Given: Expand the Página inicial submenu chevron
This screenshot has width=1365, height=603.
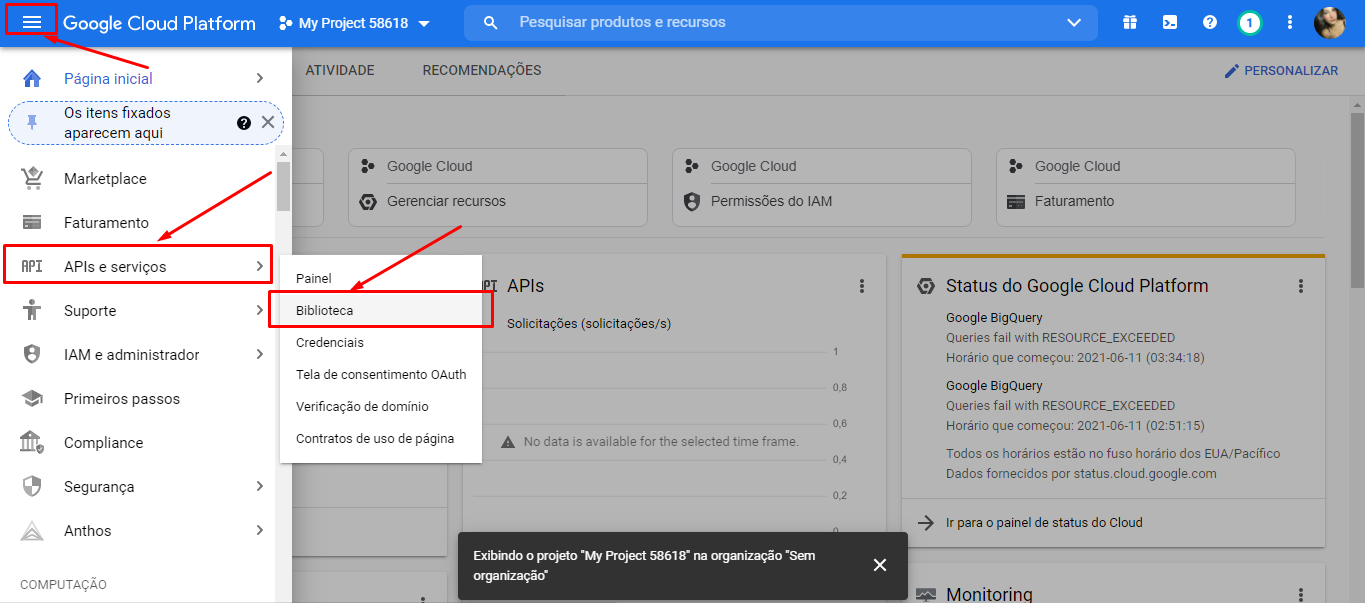Looking at the screenshot, I should [259, 78].
